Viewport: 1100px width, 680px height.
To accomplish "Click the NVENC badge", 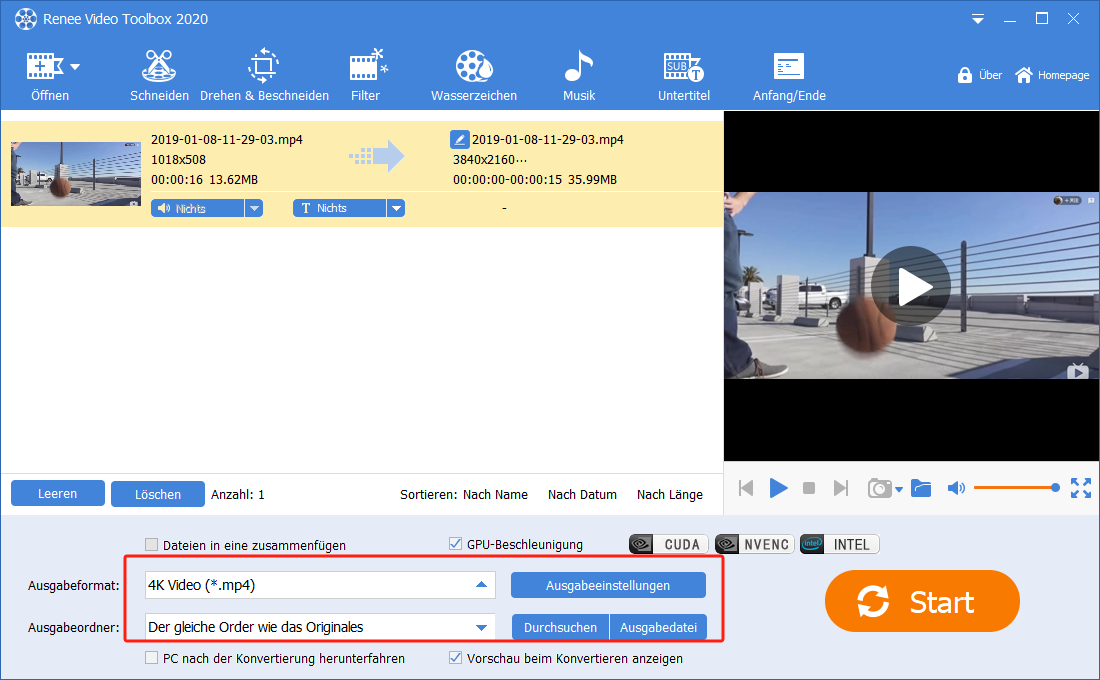I will 754,545.
